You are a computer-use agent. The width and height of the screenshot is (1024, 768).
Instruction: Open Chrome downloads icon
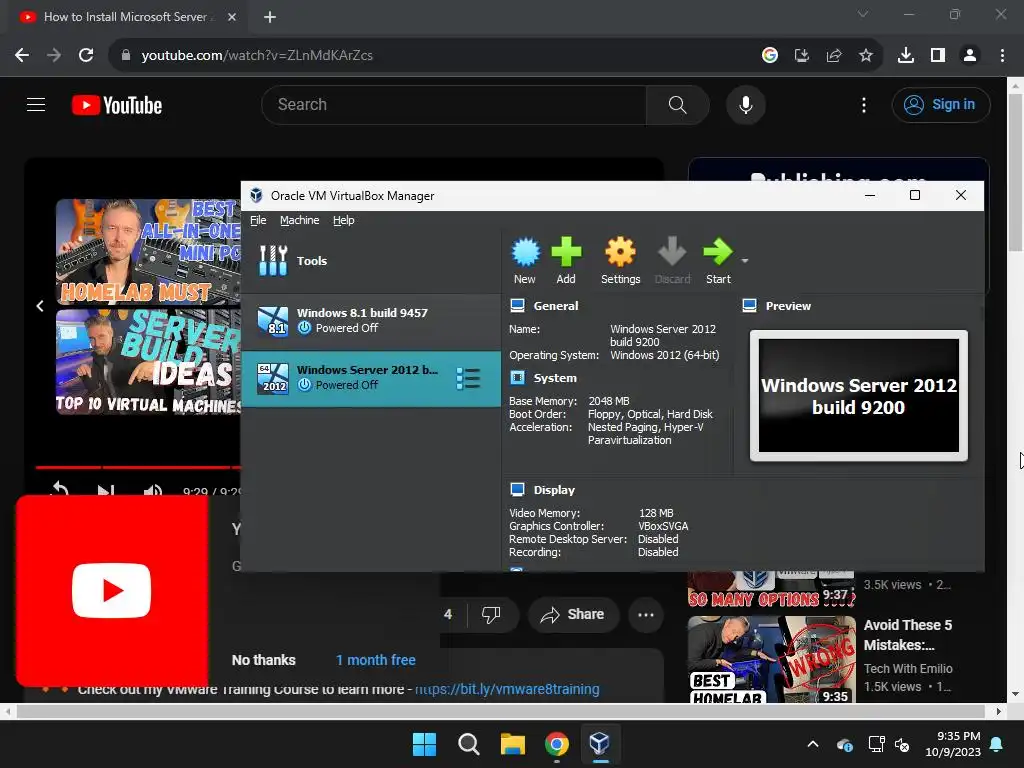coord(906,56)
